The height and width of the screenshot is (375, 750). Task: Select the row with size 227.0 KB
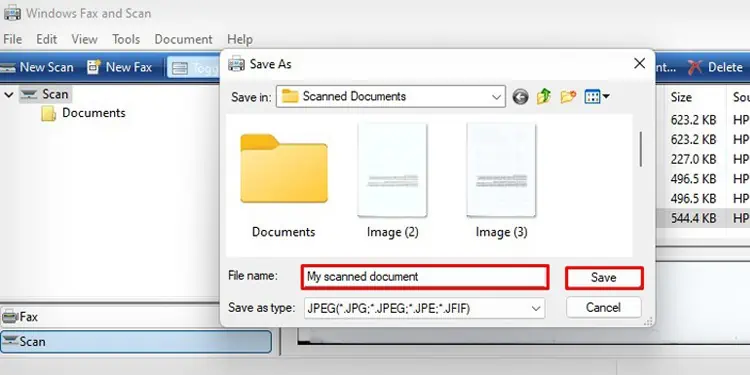702,159
